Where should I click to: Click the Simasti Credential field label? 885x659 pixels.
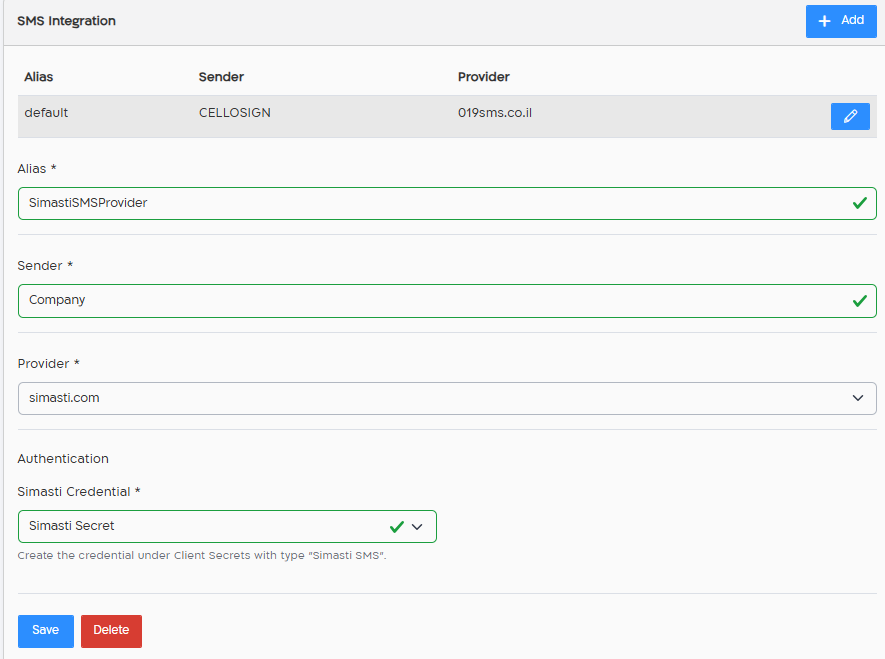click(x=79, y=492)
